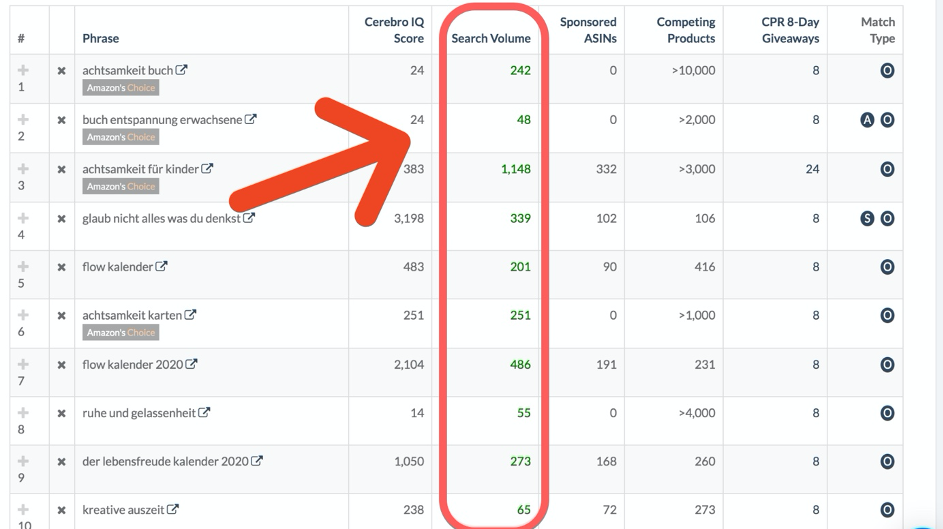The image size is (943, 529).
Task: Click the plus icon for row 2
Action: [x=23, y=119]
